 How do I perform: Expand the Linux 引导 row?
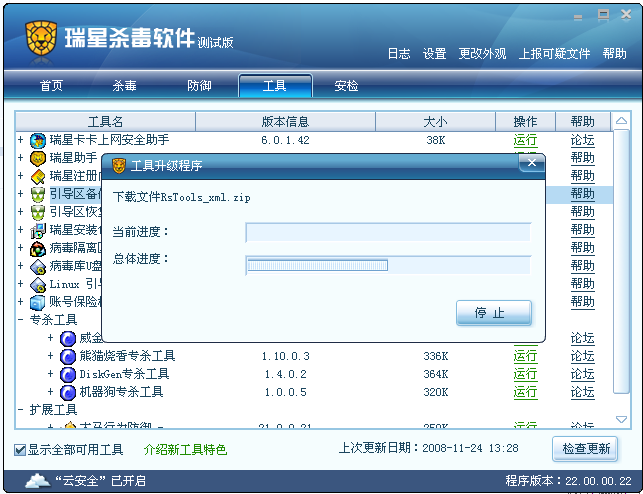click(21, 283)
